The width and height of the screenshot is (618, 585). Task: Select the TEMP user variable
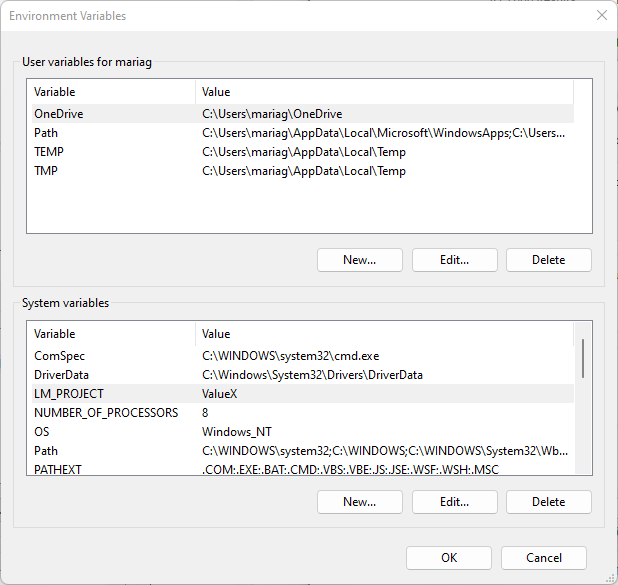pos(49,152)
